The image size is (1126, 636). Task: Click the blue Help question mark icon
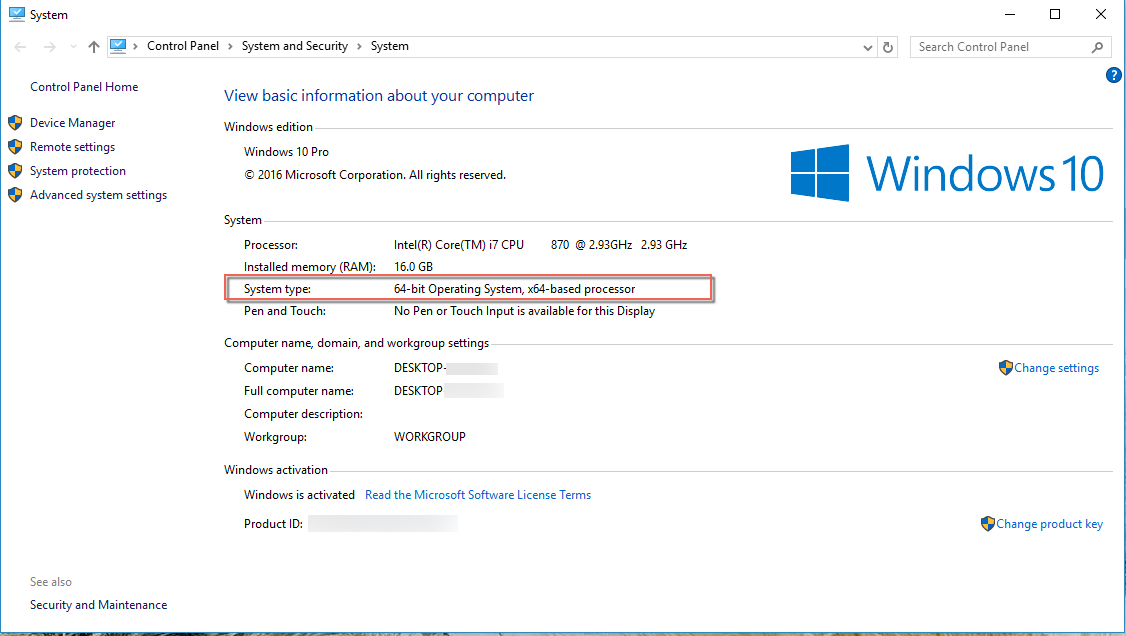click(x=1113, y=76)
